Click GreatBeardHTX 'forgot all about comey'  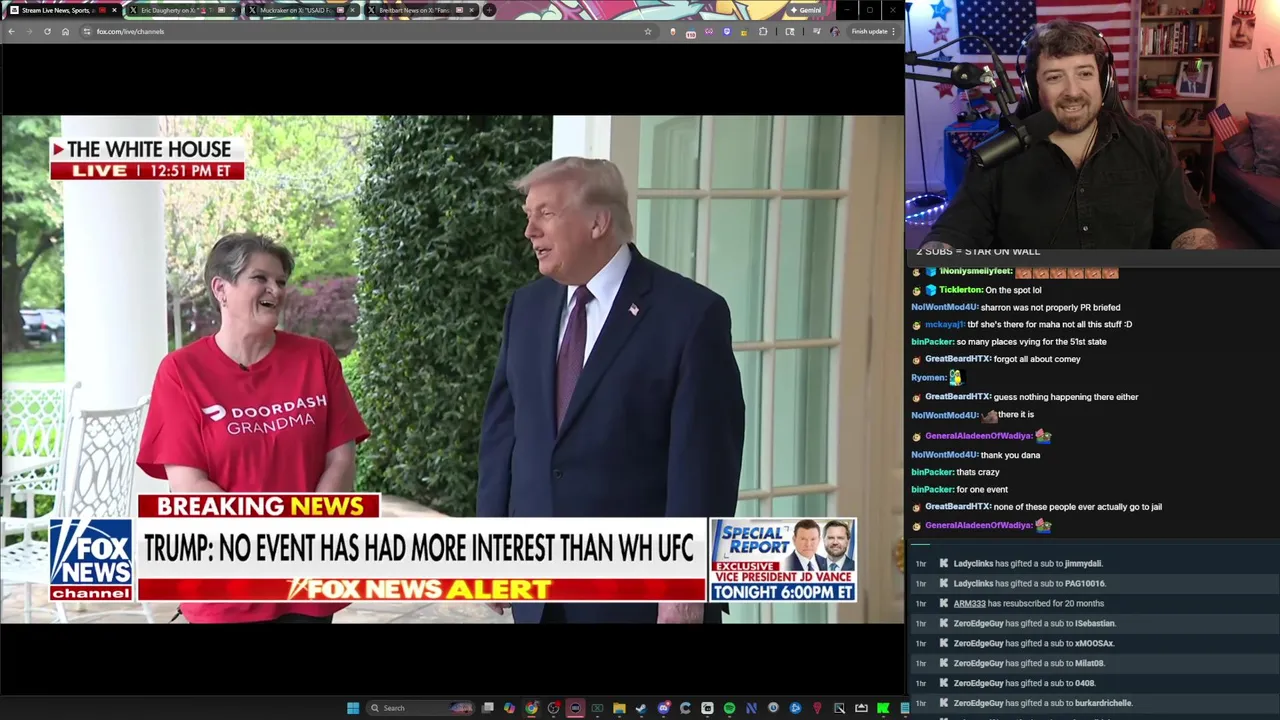pyautogui.click(x=1037, y=359)
